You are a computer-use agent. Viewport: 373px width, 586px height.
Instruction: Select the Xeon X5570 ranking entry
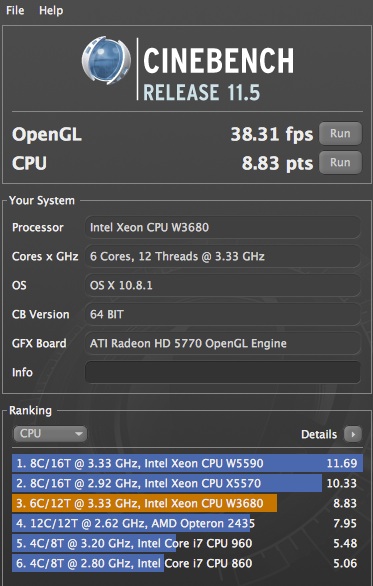coord(187,483)
